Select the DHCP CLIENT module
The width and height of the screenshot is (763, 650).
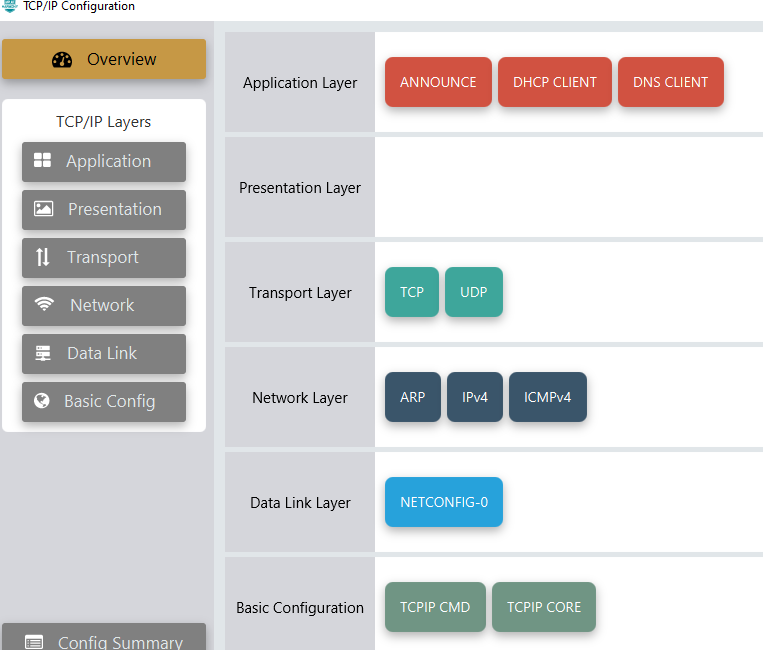pyautogui.click(x=554, y=82)
